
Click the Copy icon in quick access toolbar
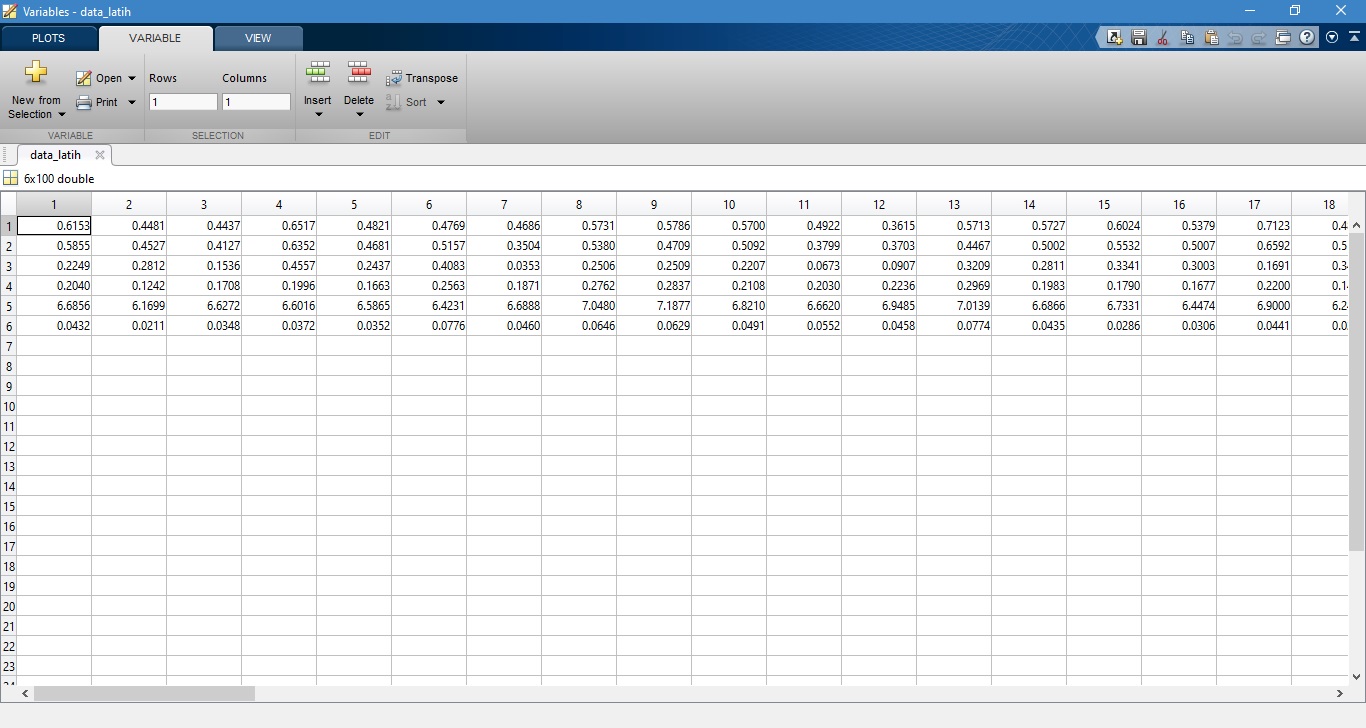pos(1187,38)
